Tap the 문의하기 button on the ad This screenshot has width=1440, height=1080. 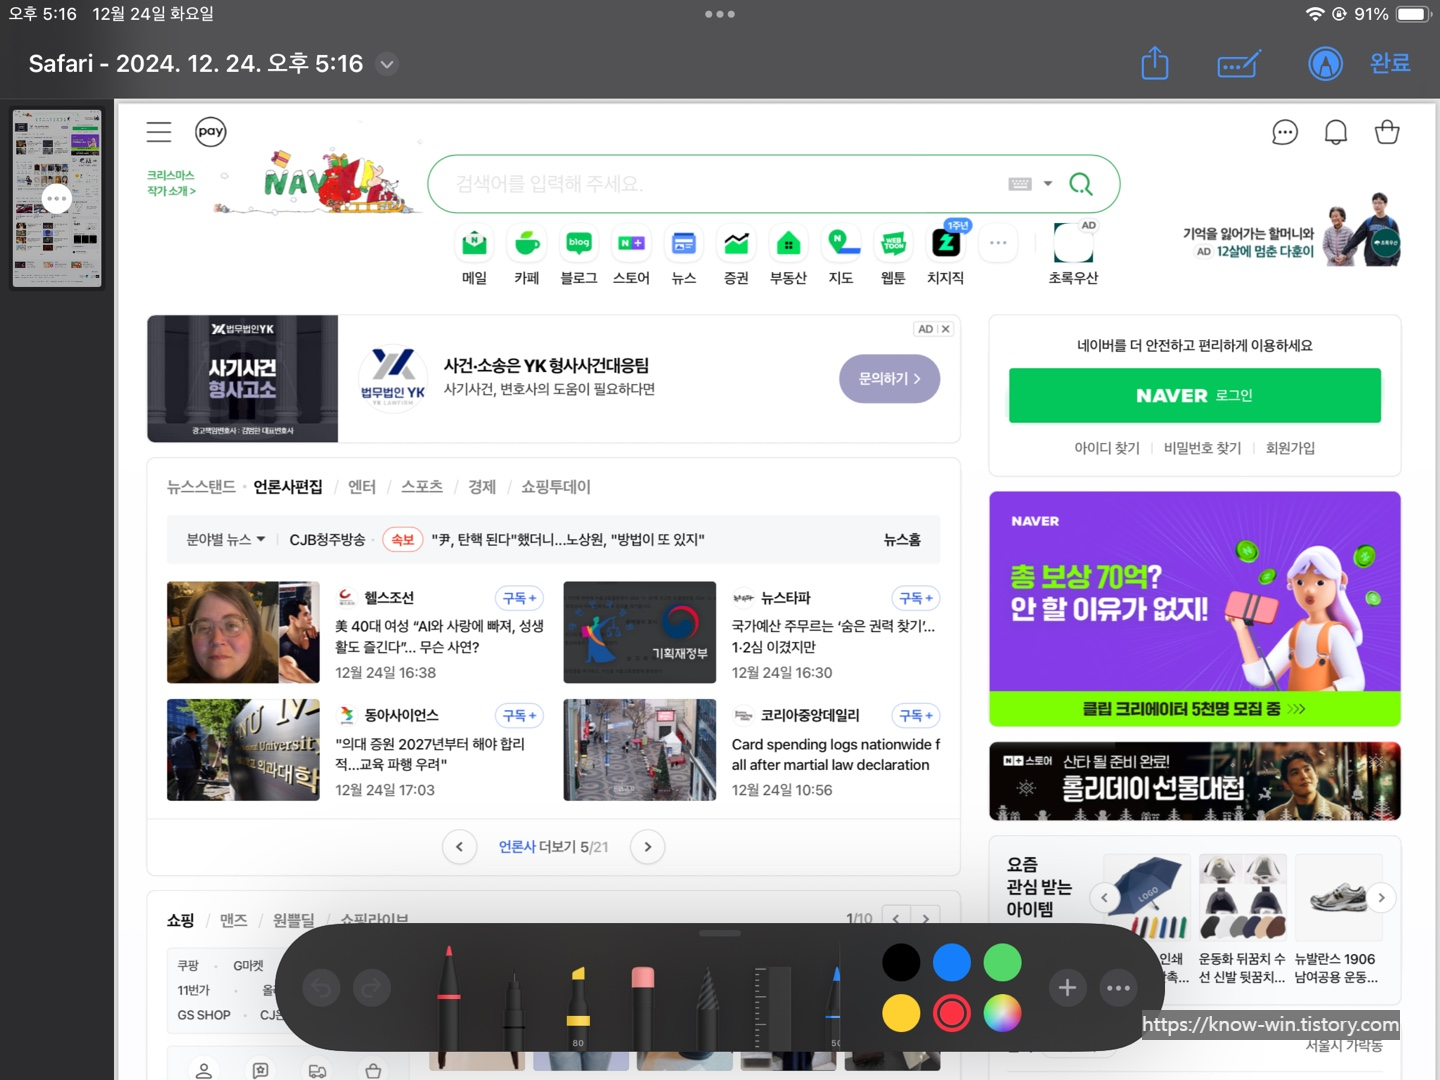tap(889, 379)
